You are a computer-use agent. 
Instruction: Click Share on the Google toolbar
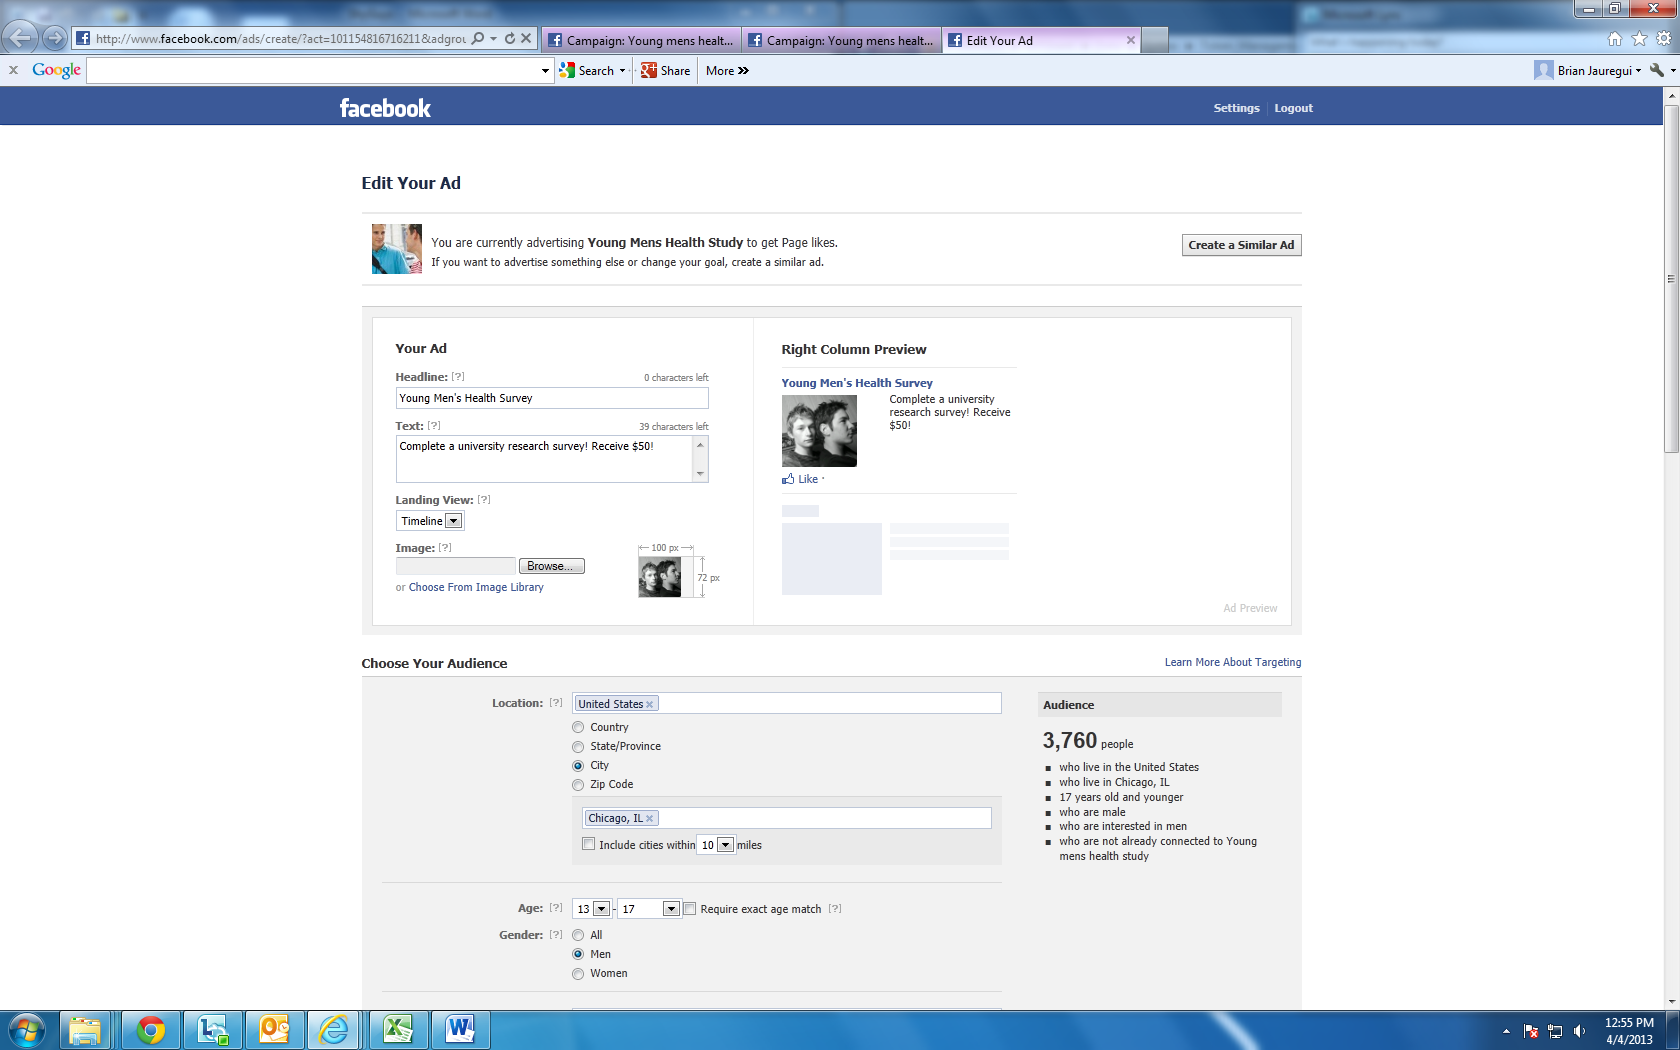pos(666,71)
